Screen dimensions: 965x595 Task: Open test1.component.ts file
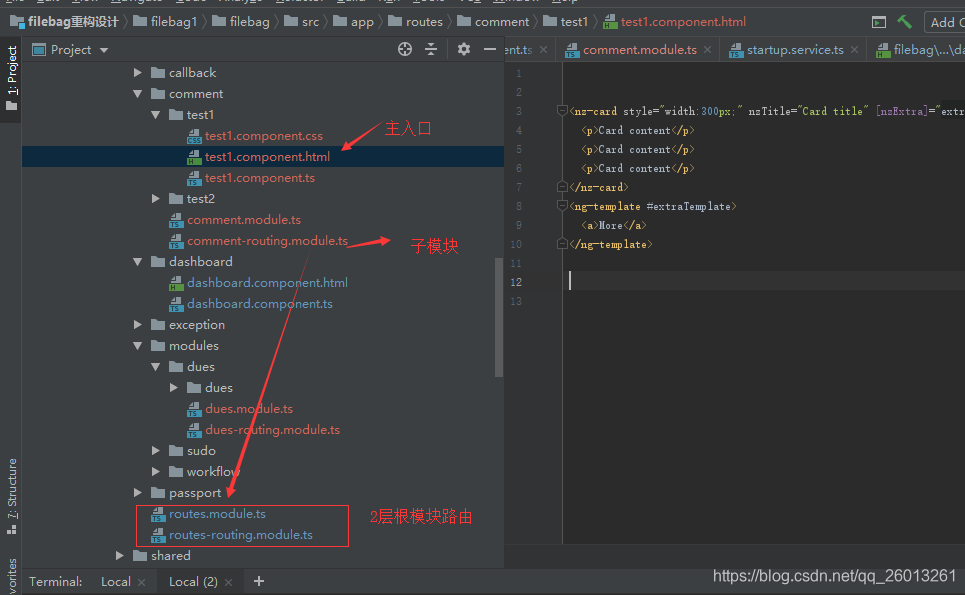(x=260, y=178)
